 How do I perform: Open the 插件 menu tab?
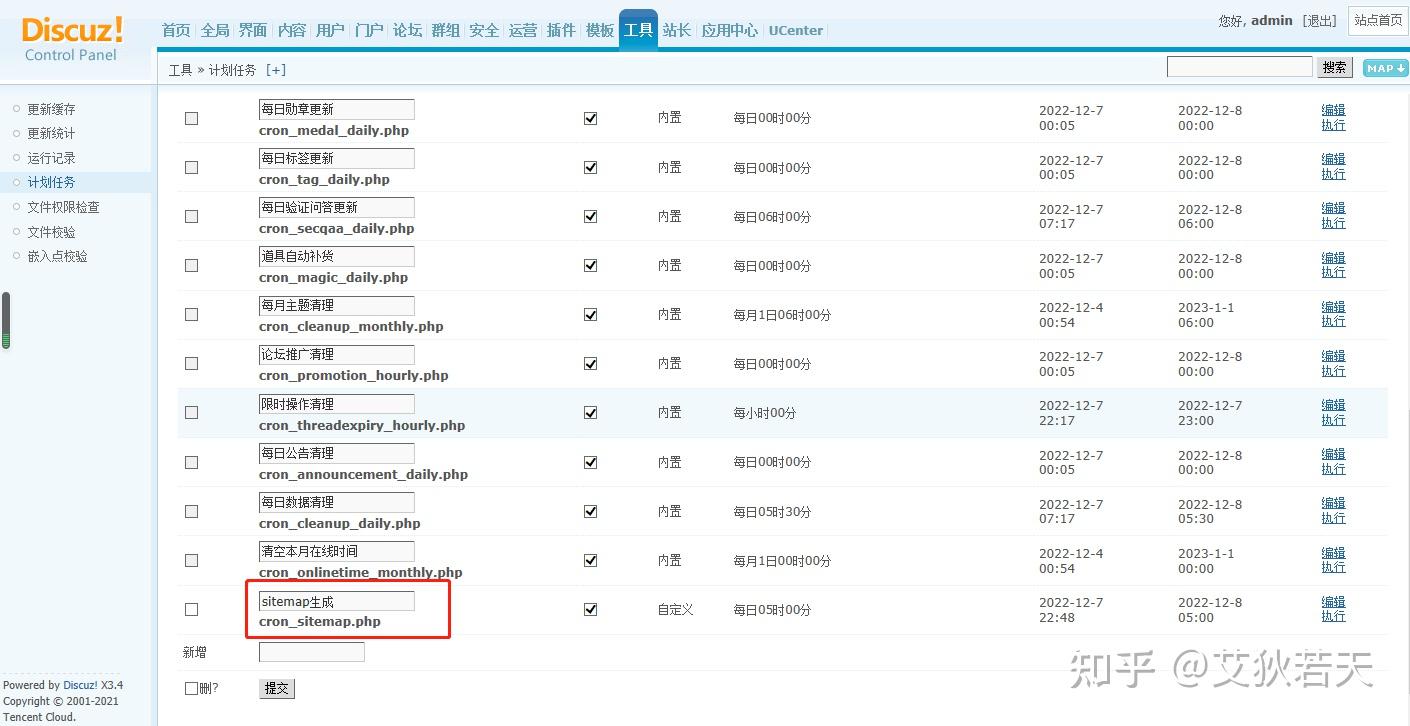[x=561, y=30]
